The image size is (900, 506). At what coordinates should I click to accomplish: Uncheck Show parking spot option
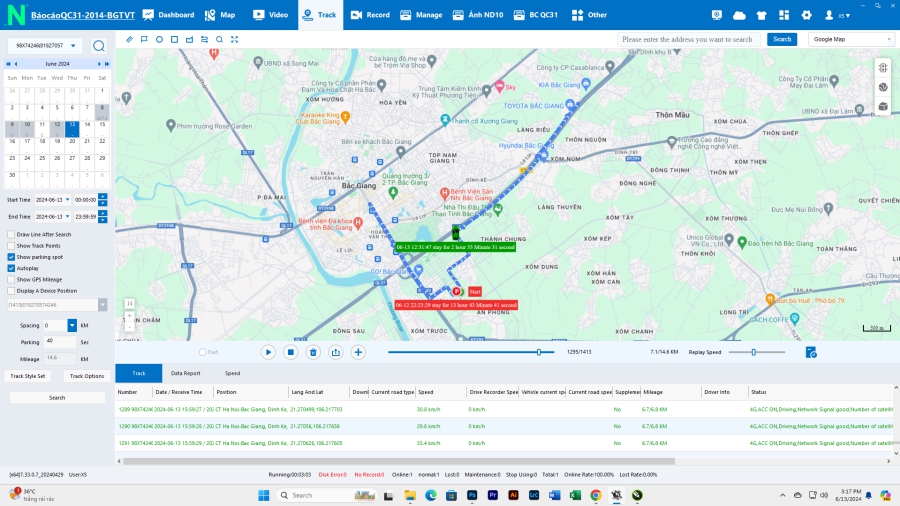(x=11, y=257)
